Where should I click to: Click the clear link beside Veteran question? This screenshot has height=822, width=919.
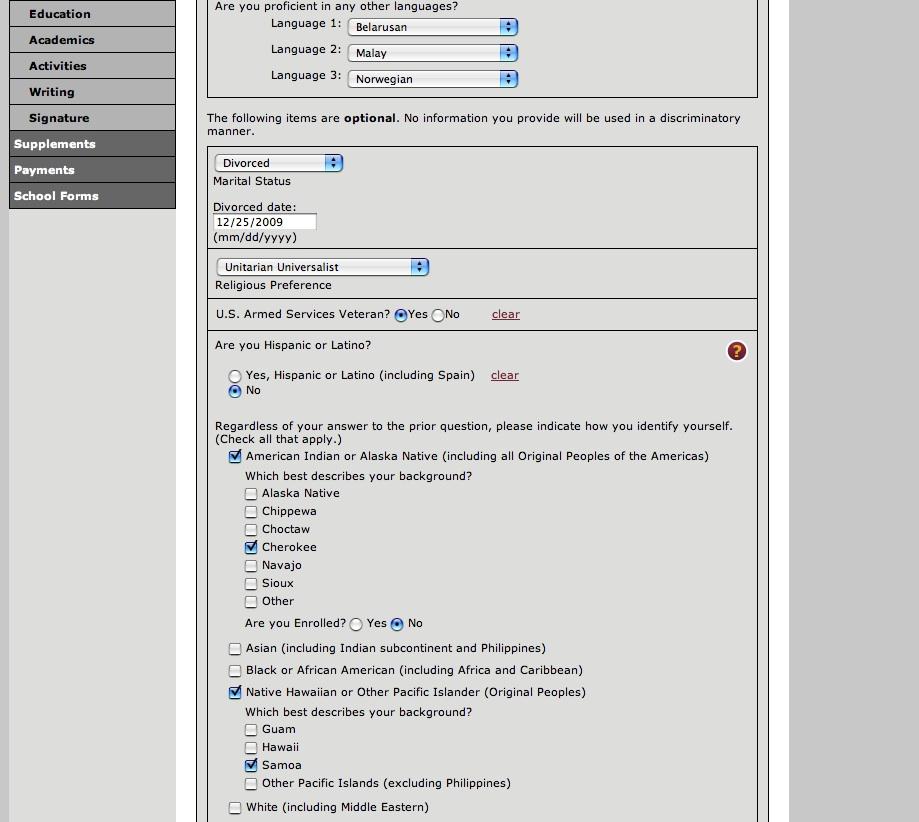506,314
